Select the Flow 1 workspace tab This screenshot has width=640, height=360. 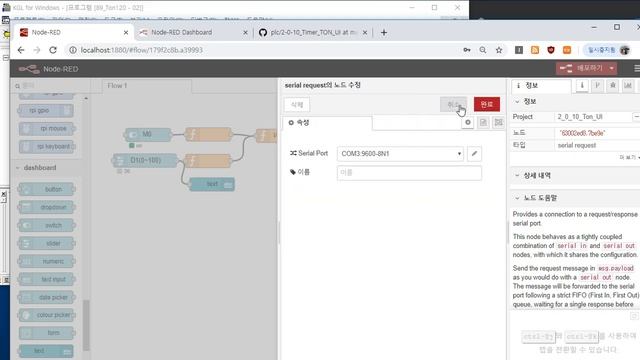[147, 86]
